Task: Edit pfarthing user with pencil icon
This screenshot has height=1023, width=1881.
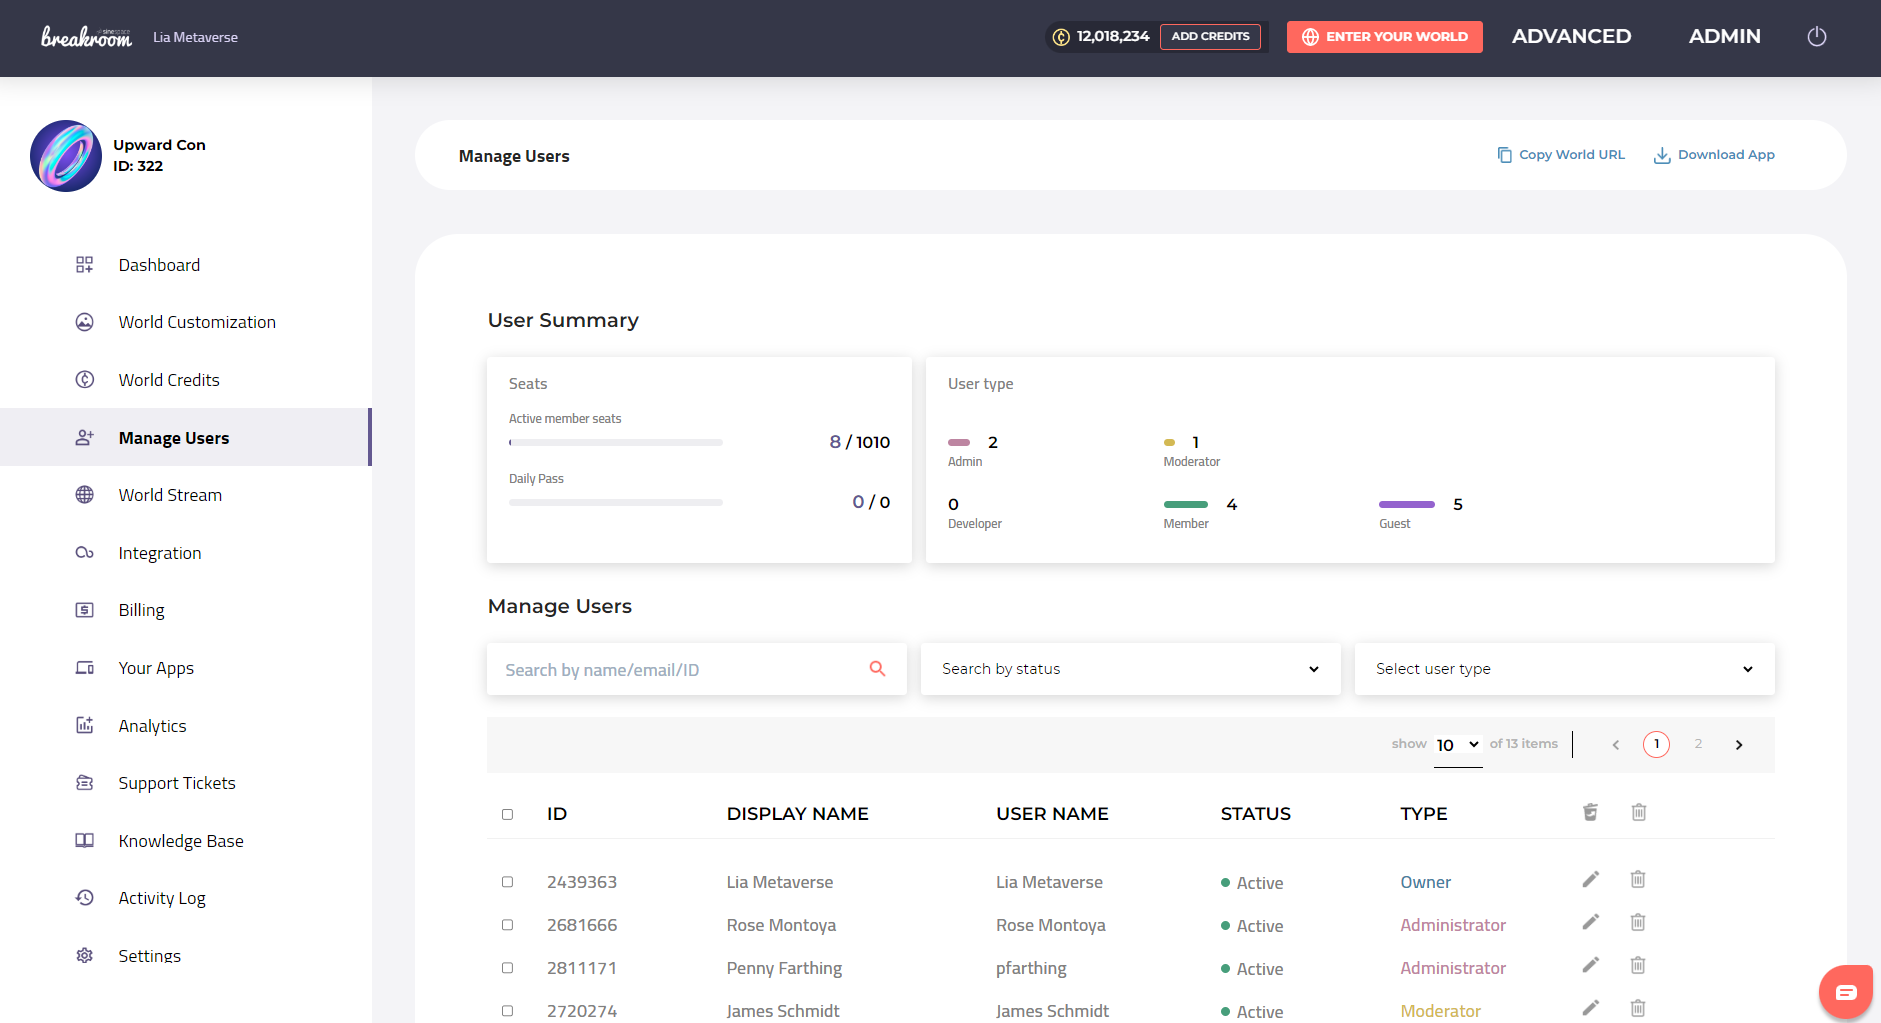Action: (x=1590, y=965)
